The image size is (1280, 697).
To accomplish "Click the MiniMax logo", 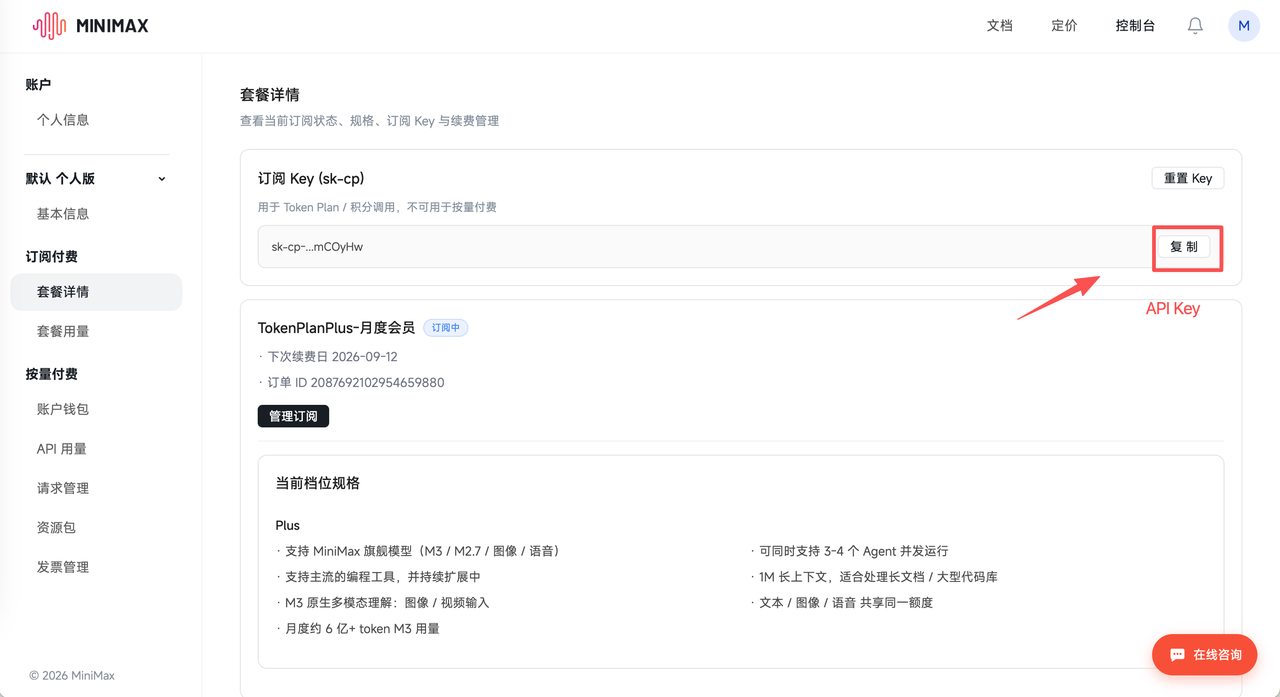I will (x=90, y=26).
